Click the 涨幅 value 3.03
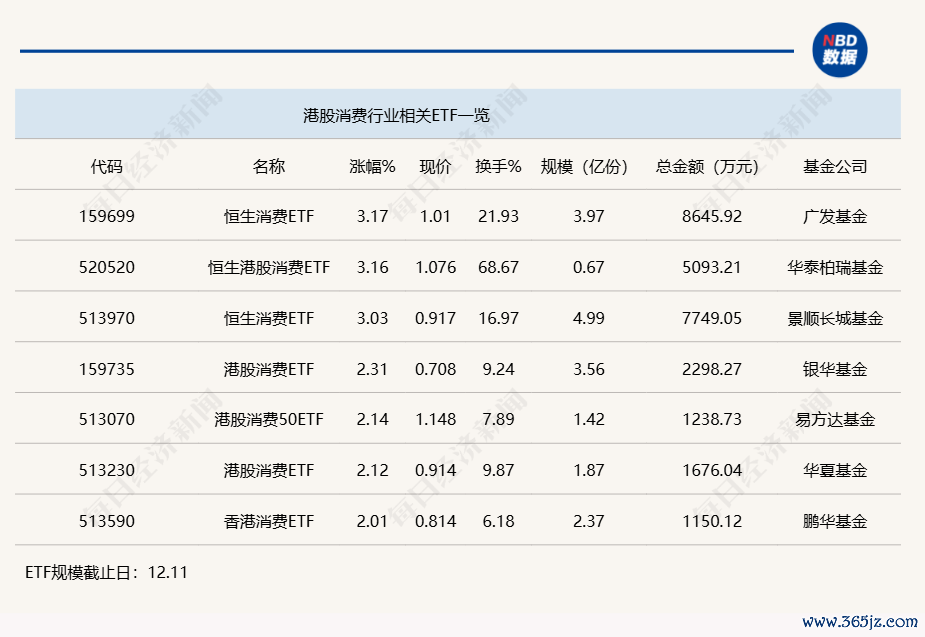This screenshot has height=637, width=925. click(x=372, y=318)
